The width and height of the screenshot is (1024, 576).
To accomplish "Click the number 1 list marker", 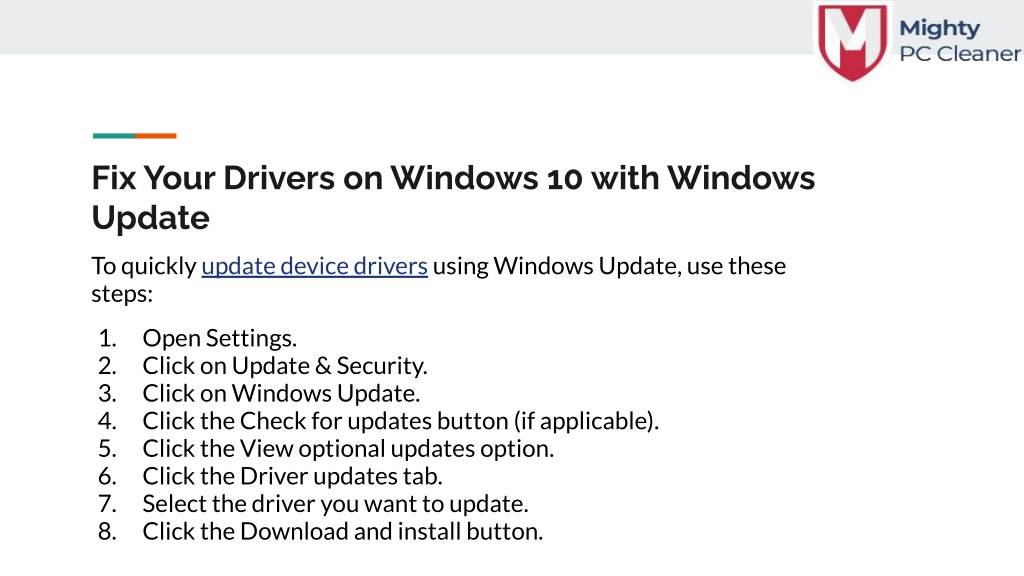I will (x=107, y=338).
